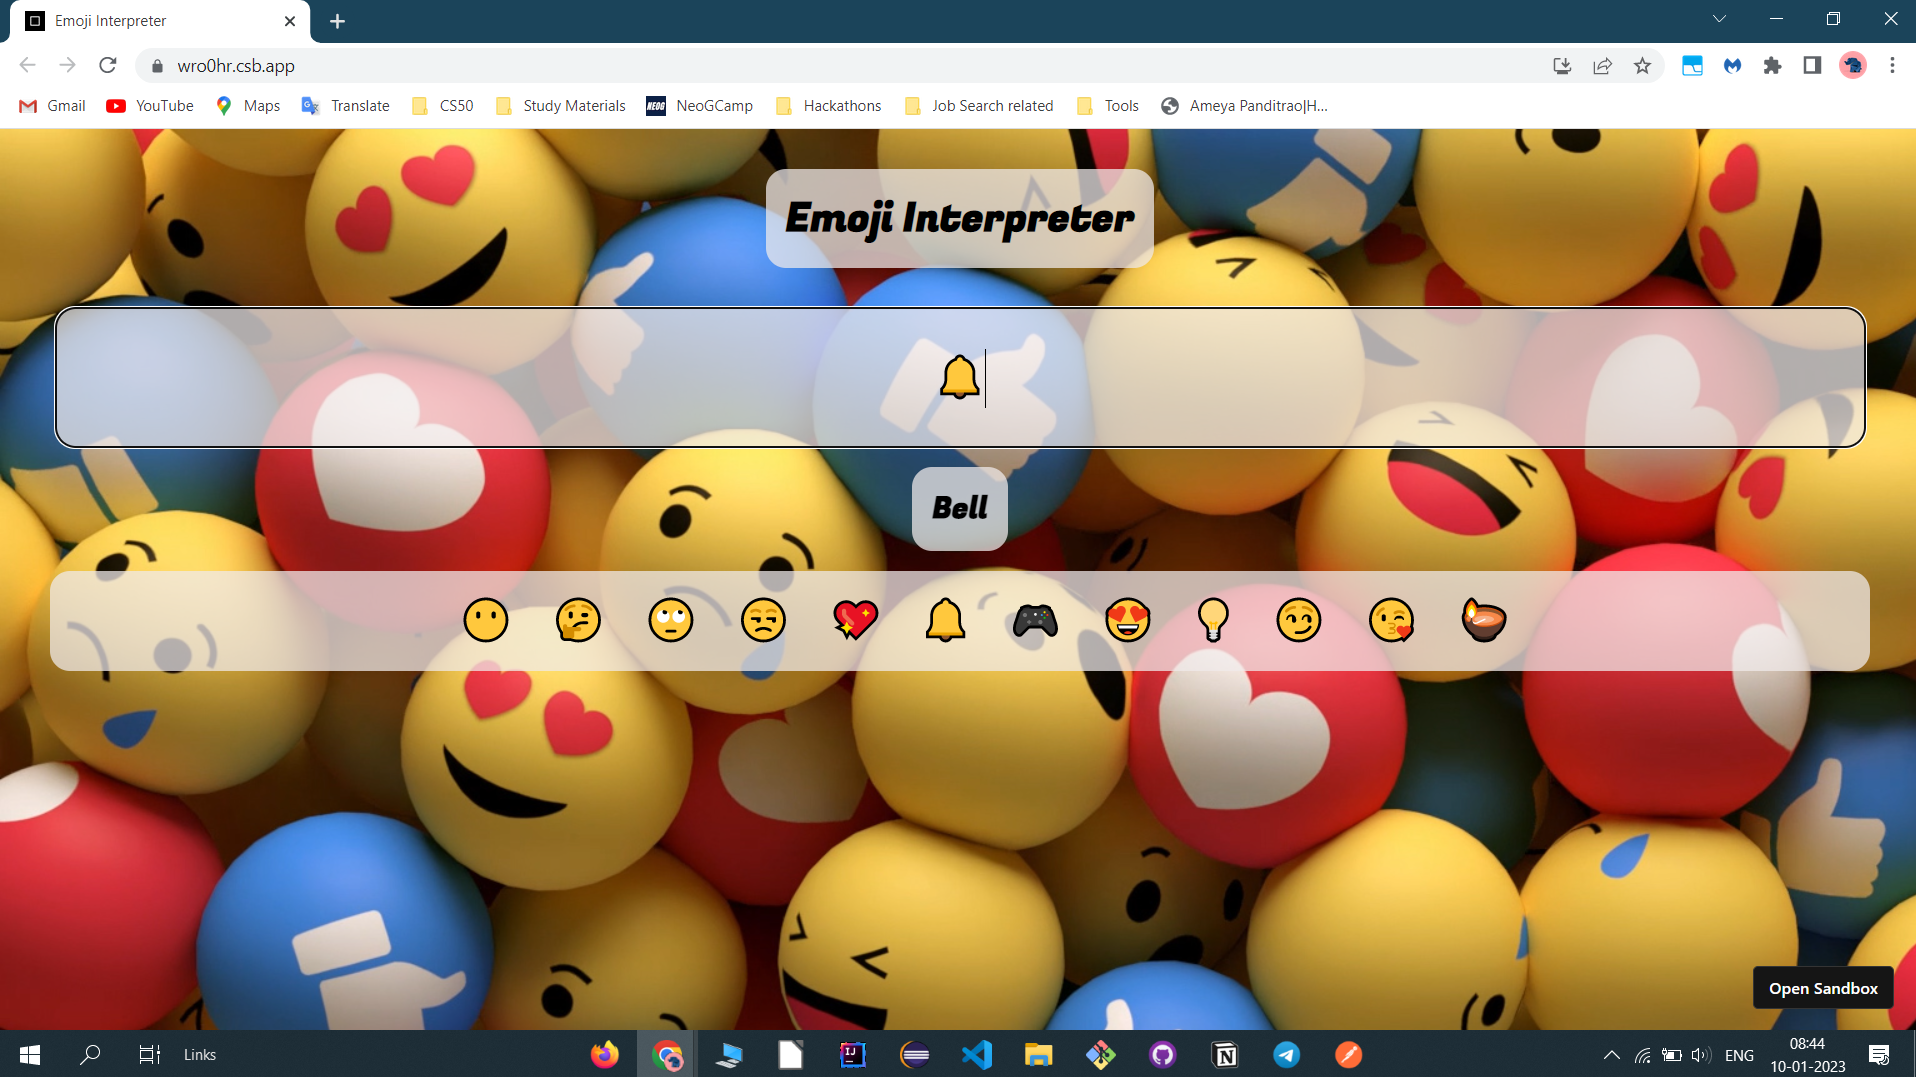Select the thinking face emoji

tap(578, 620)
